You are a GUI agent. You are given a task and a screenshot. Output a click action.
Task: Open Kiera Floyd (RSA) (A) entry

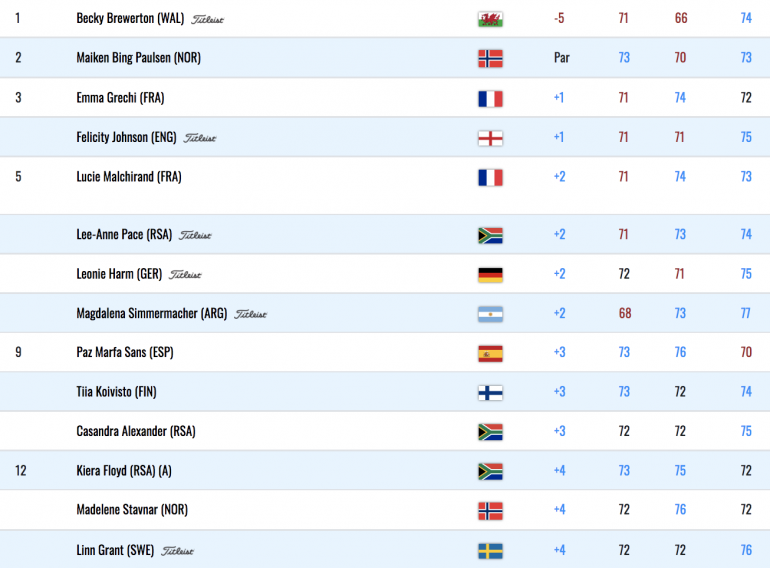click(124, 471)
